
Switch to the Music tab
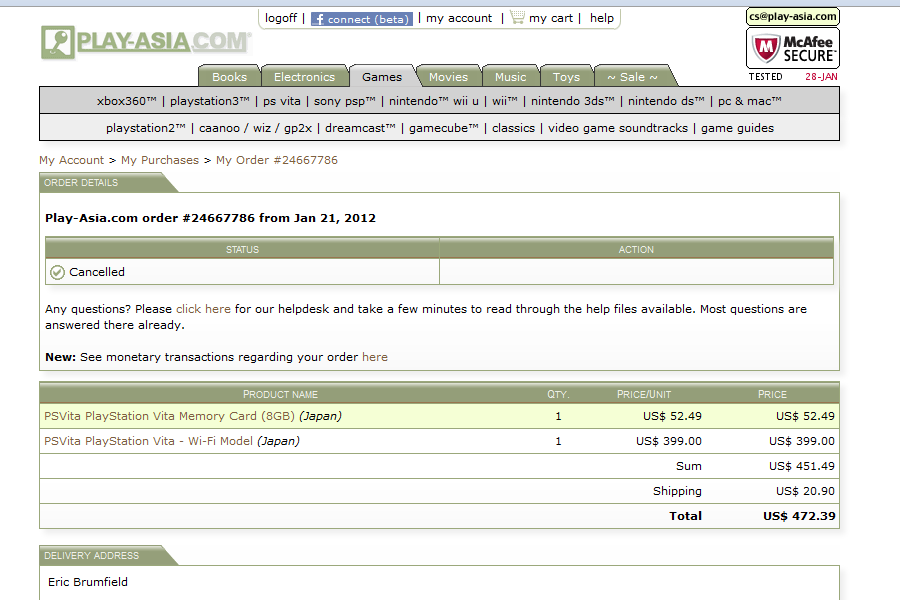[x=510, y=76]
